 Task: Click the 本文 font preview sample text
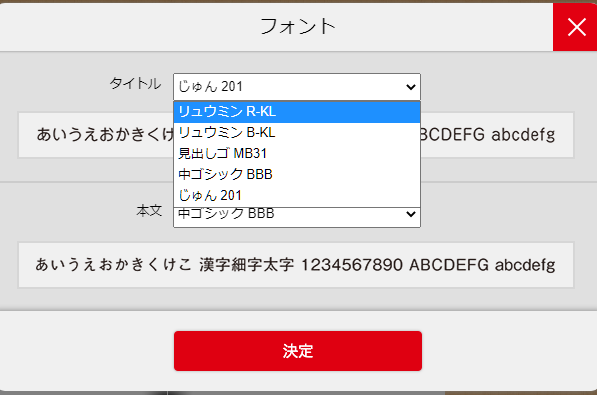(x=296, y=265)
